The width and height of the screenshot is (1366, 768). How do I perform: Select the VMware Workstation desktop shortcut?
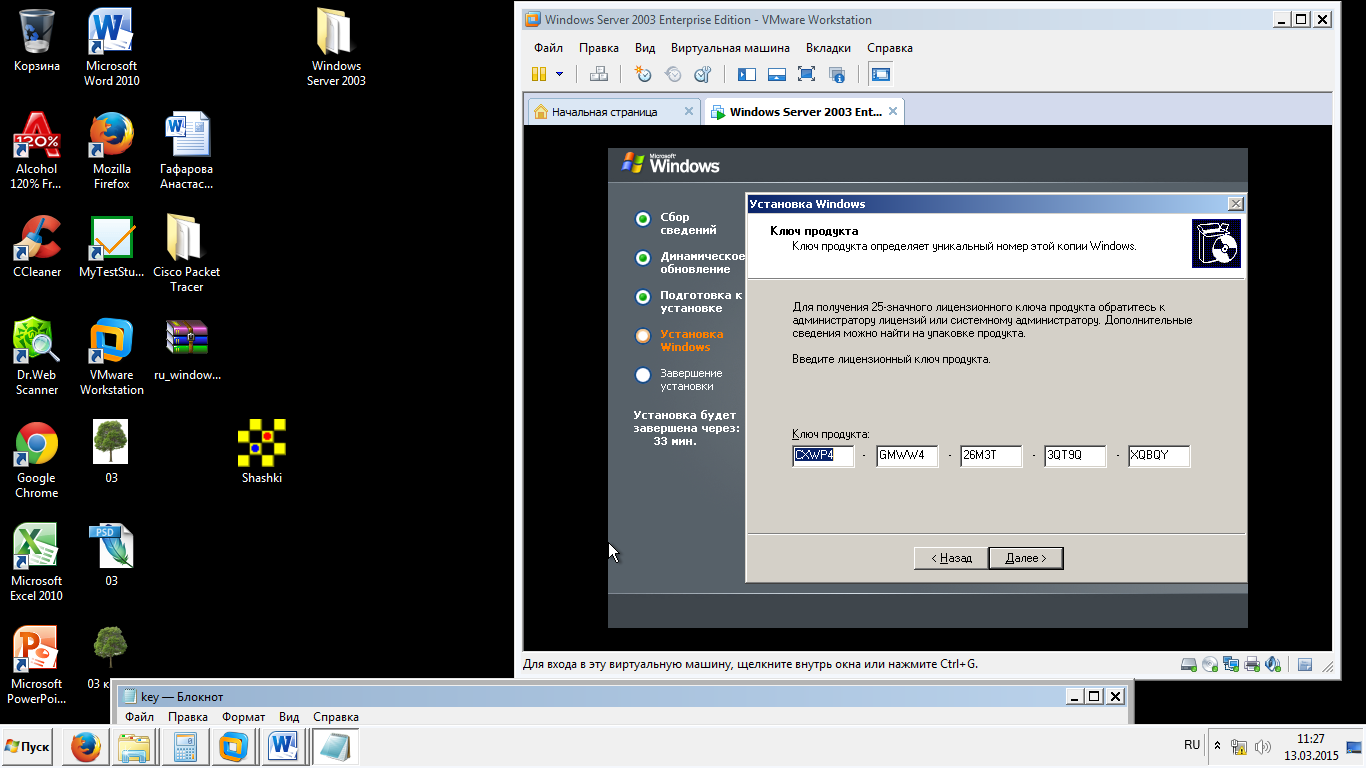[112, 356]
